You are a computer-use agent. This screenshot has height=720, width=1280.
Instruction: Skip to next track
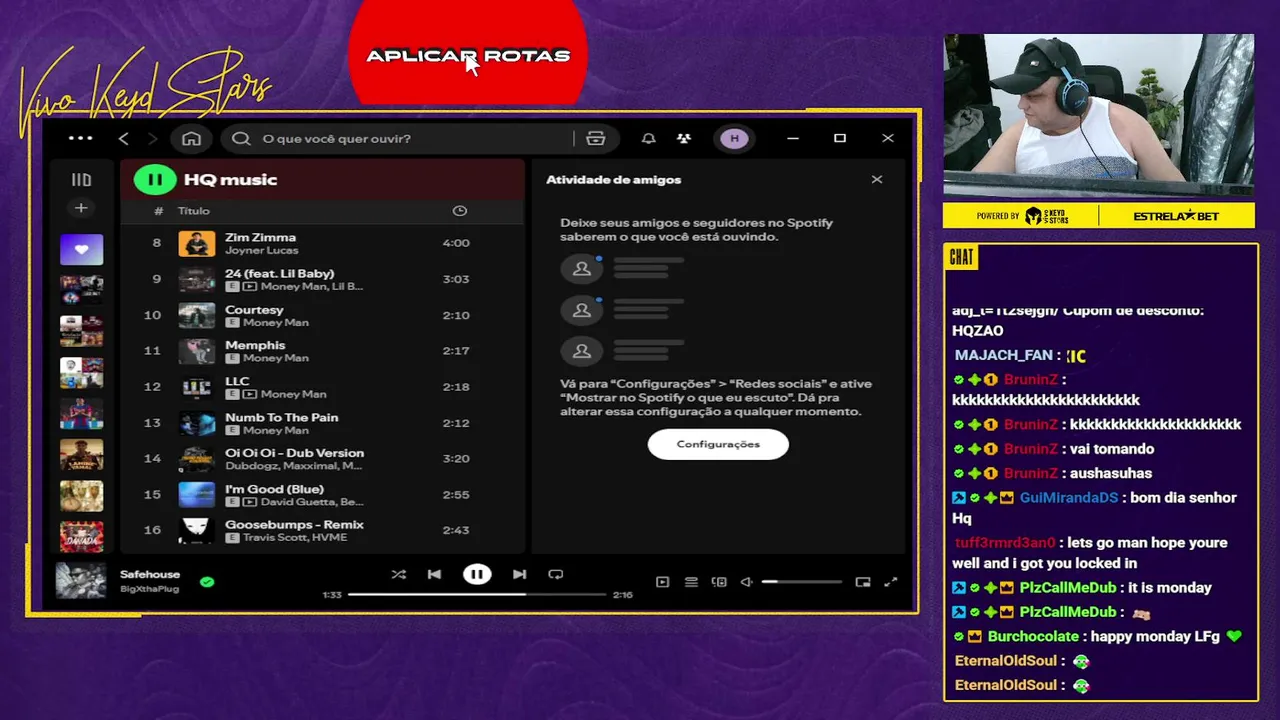pyautogui.click(x=519, y=574)
